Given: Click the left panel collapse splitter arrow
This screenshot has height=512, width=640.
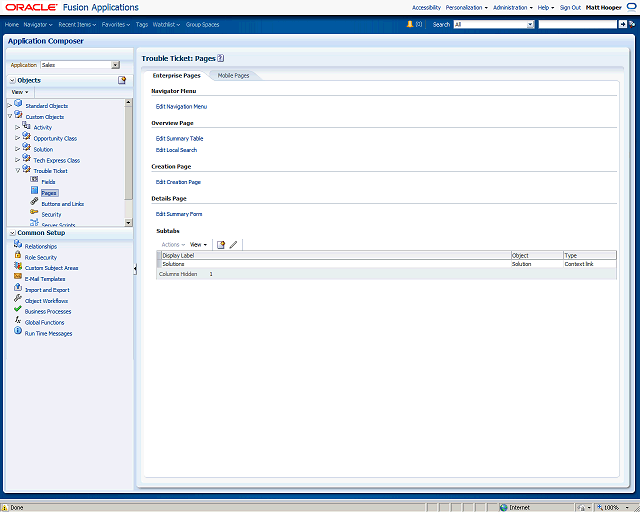Looking at the screenshot, I should (x=135, y=269).
